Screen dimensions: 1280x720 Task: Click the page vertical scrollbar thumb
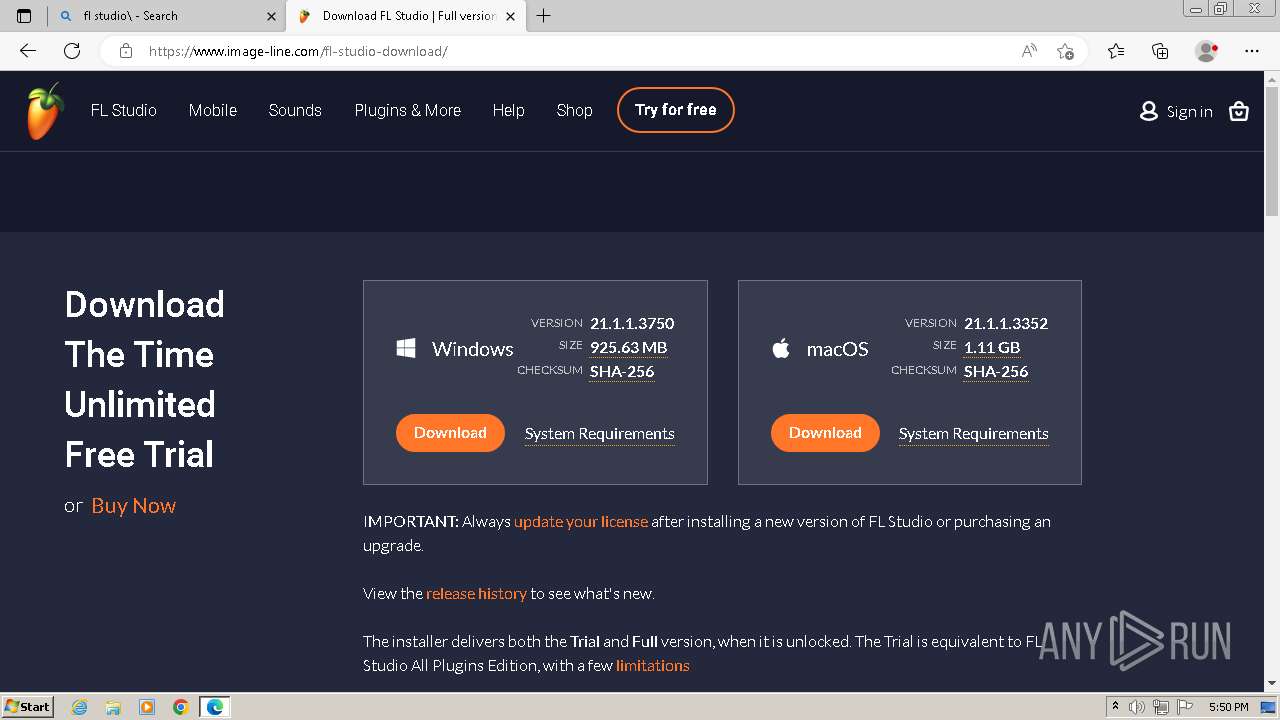tap(1272, 151)
